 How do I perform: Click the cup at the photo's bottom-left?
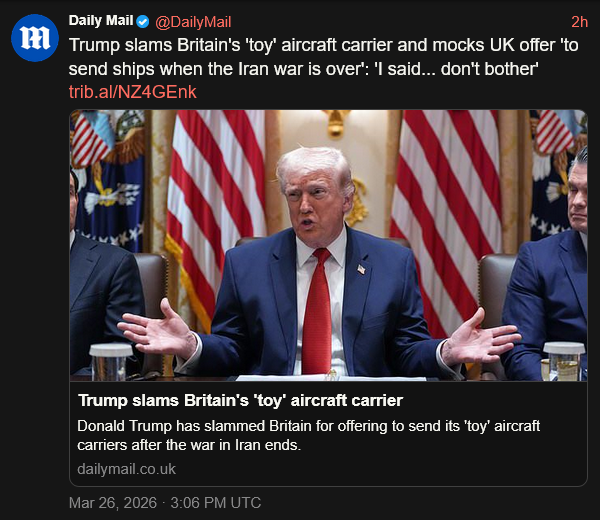pos(110,361)
